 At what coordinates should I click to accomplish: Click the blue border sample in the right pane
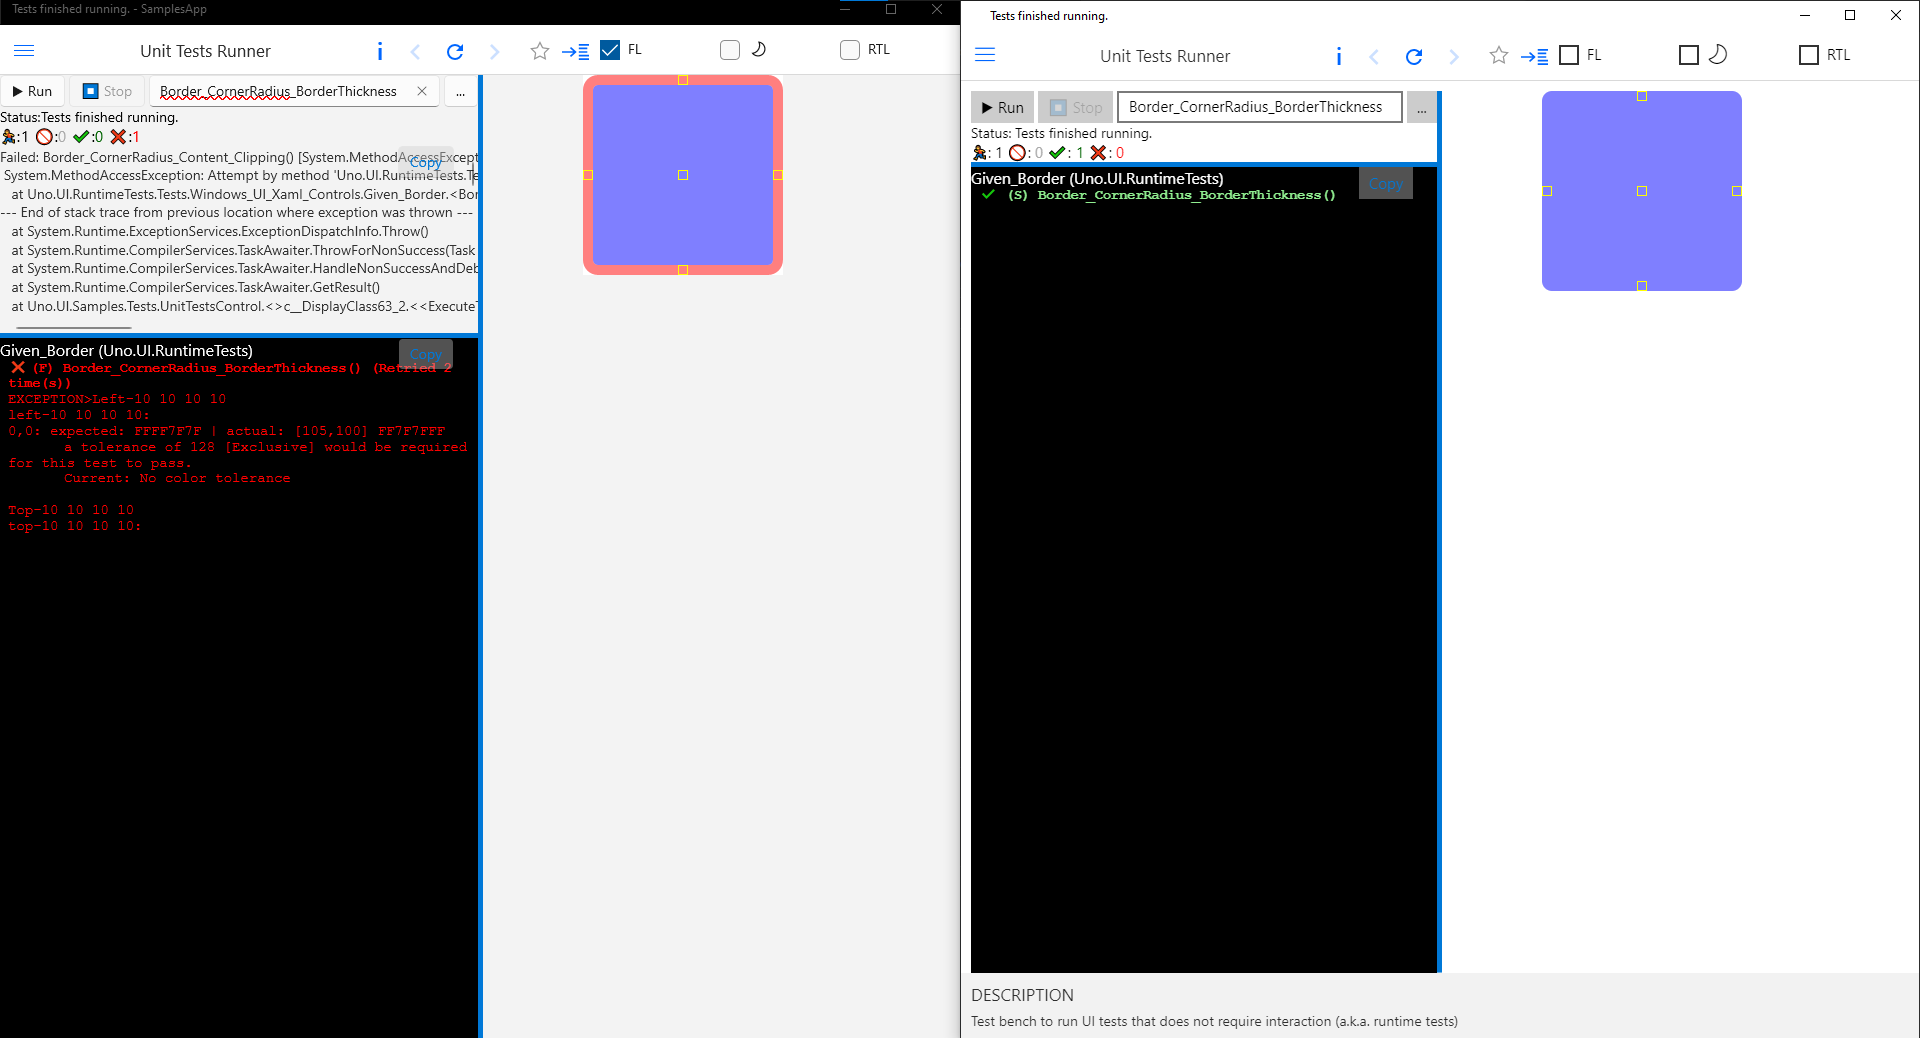click(1641, 190)
